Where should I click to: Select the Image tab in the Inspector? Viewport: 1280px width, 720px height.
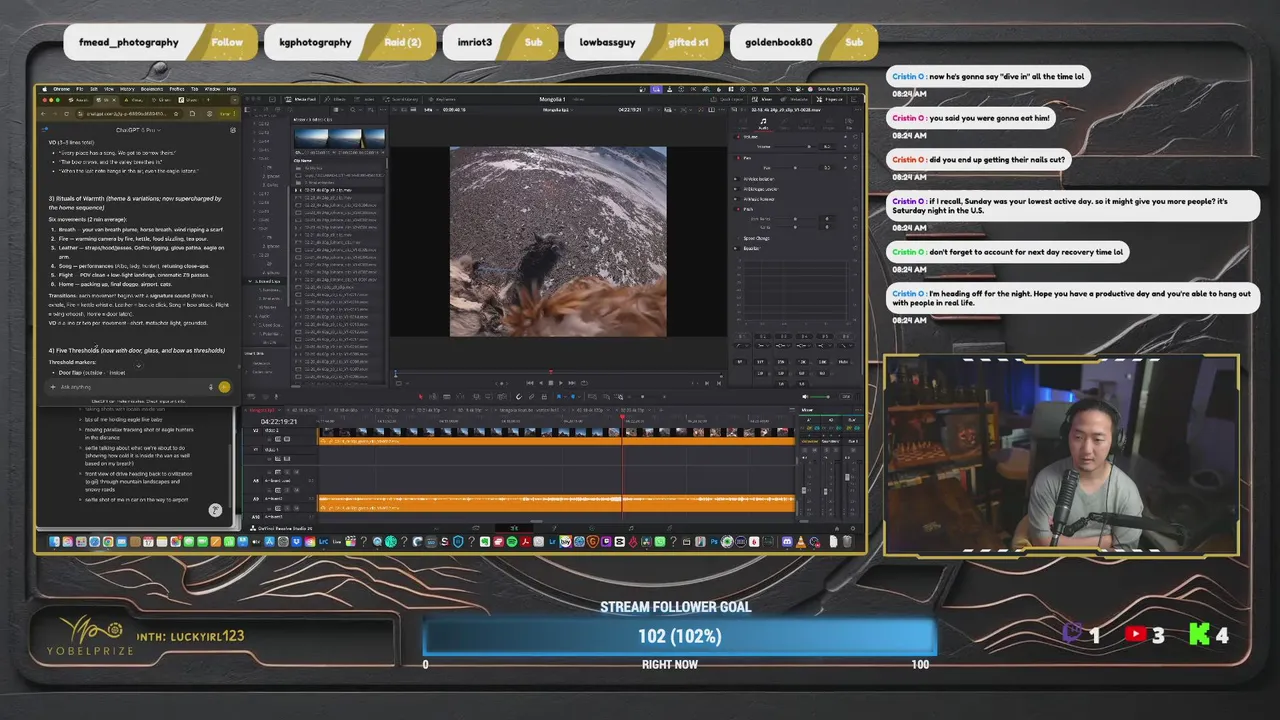tap(829, 124)
